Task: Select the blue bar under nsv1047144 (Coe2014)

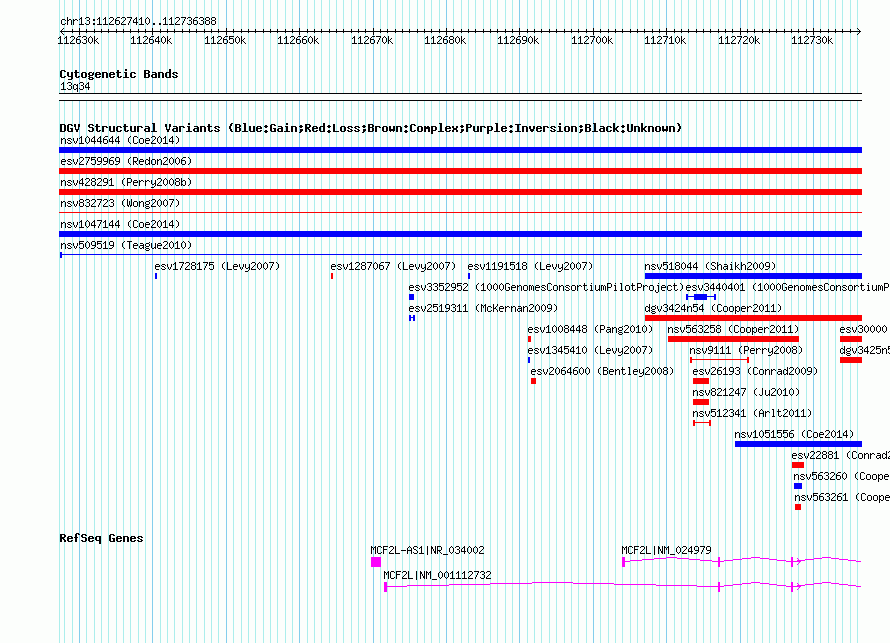Action: [x=460, y=234]
